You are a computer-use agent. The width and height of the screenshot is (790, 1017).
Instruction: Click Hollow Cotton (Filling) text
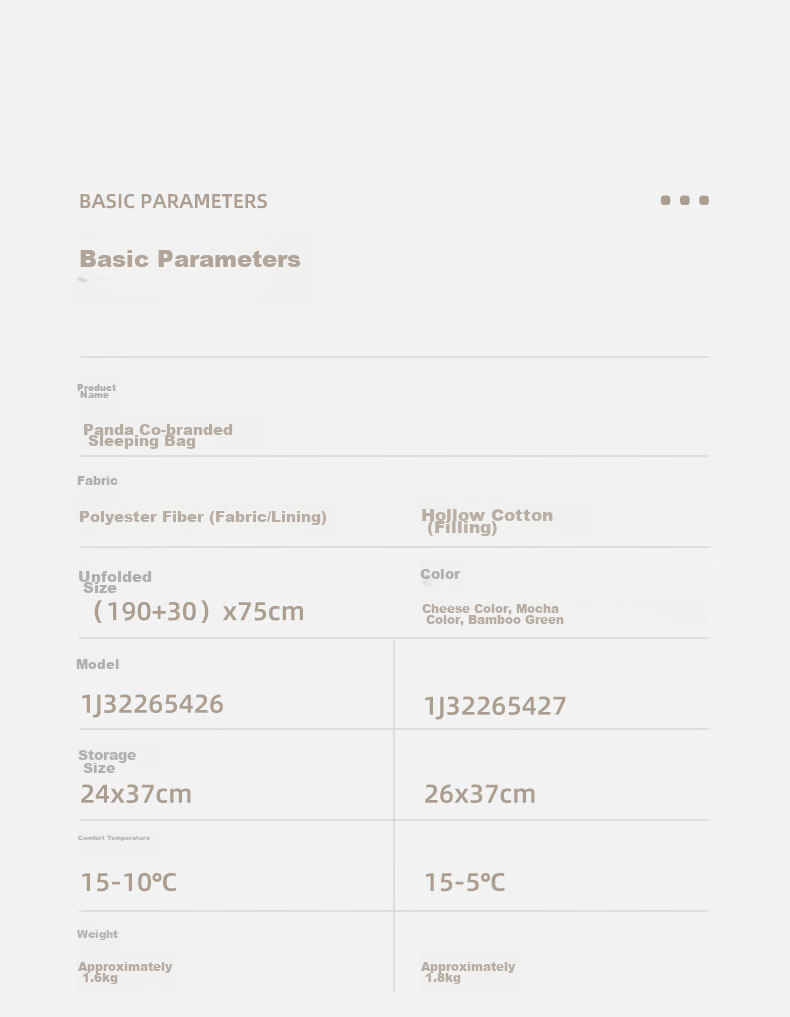tap(487, 521)
